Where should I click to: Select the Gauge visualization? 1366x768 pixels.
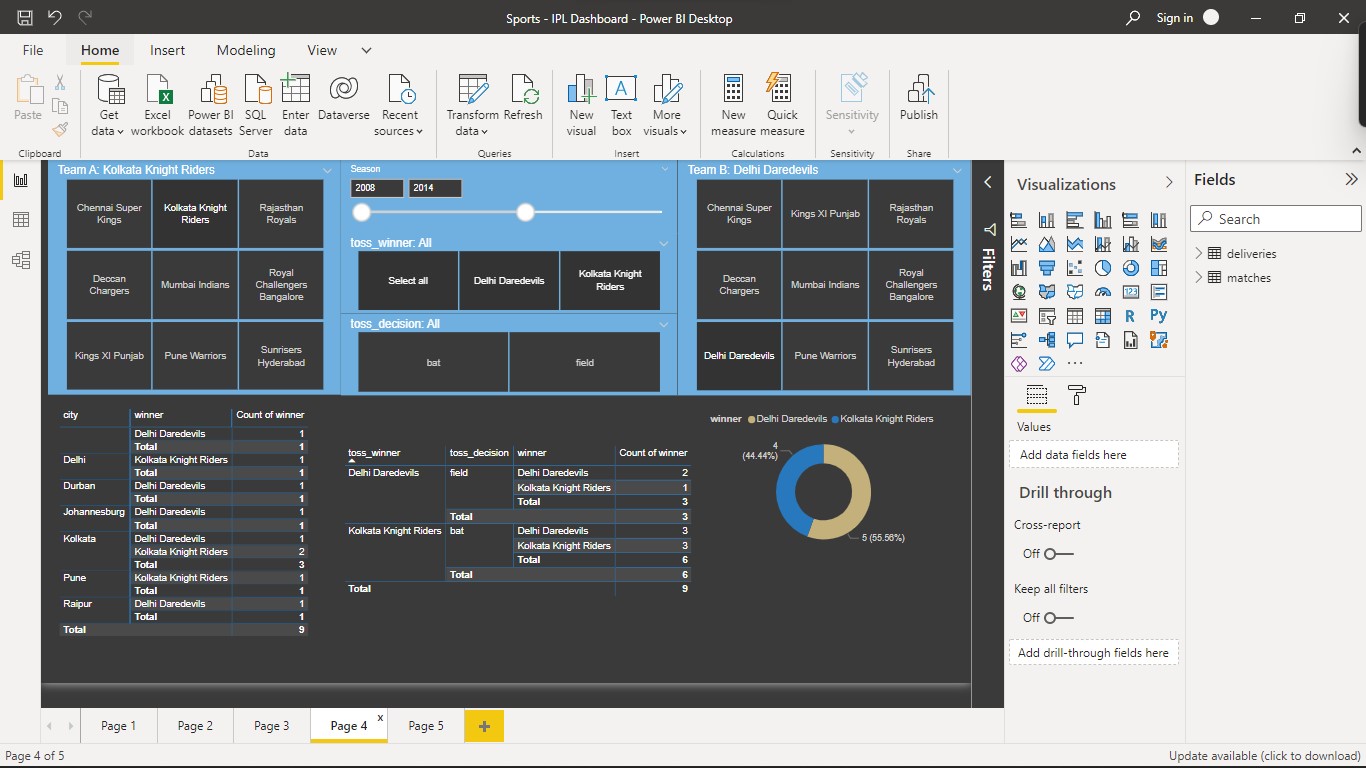coord(1103,292)
